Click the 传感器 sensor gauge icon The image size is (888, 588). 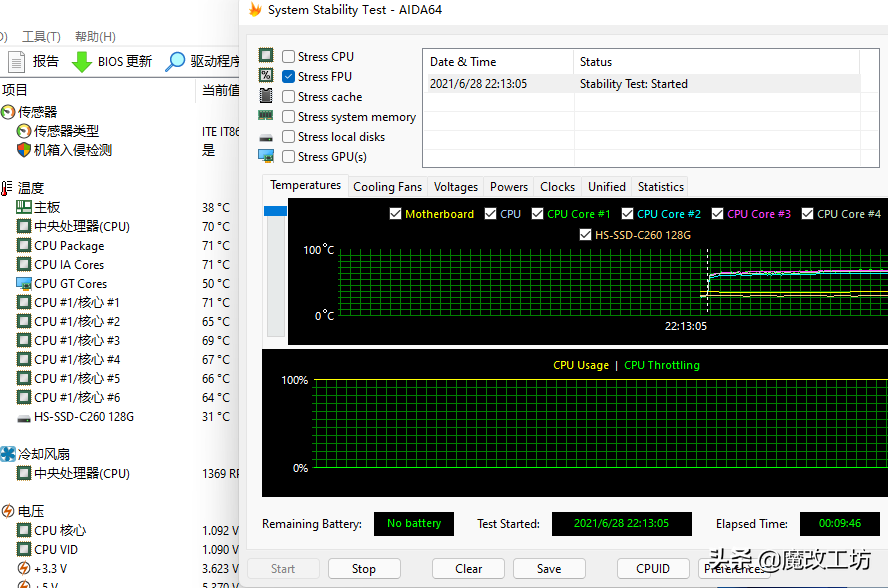pos(8,112)
